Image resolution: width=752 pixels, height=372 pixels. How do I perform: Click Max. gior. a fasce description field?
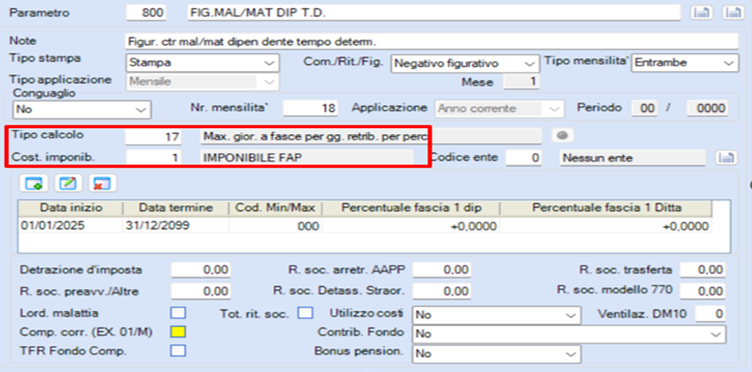[371, 137]
